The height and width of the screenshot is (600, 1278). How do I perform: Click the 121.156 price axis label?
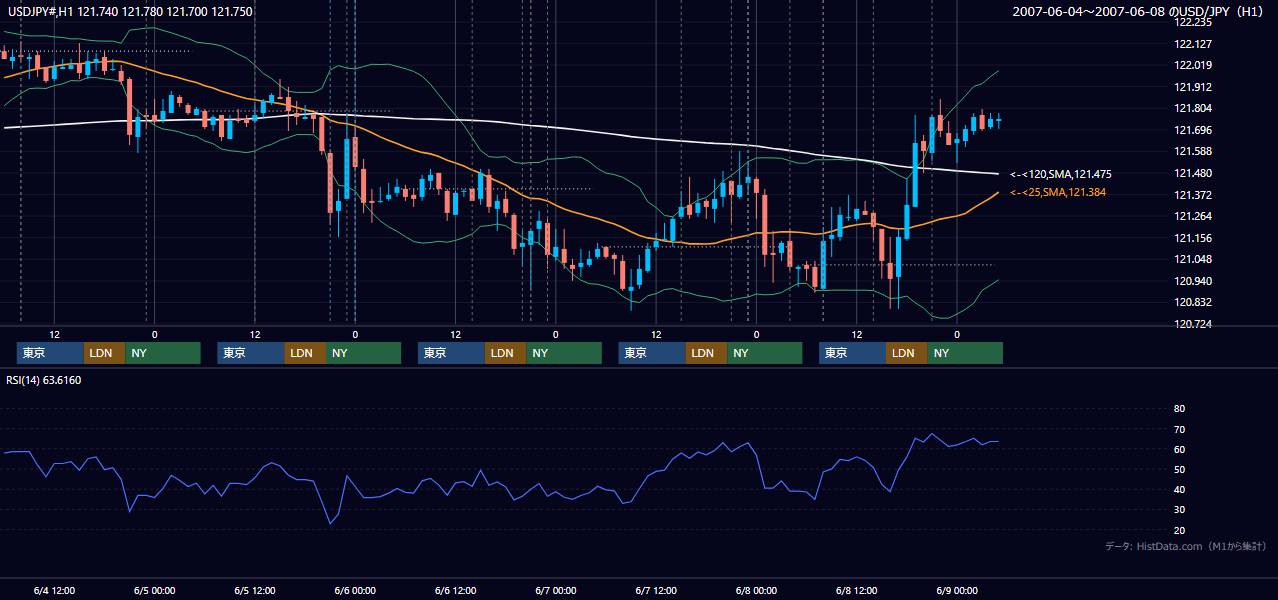(x=1194, y=238)
